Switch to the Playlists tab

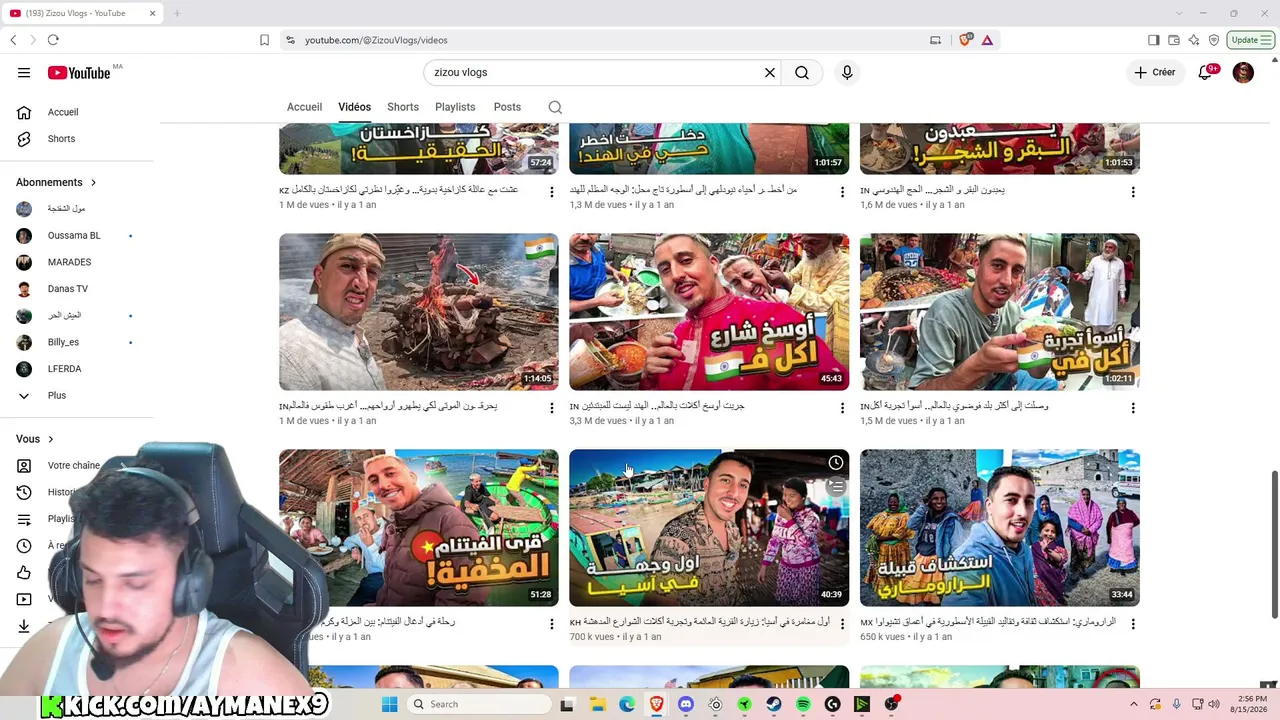point(455,107)
